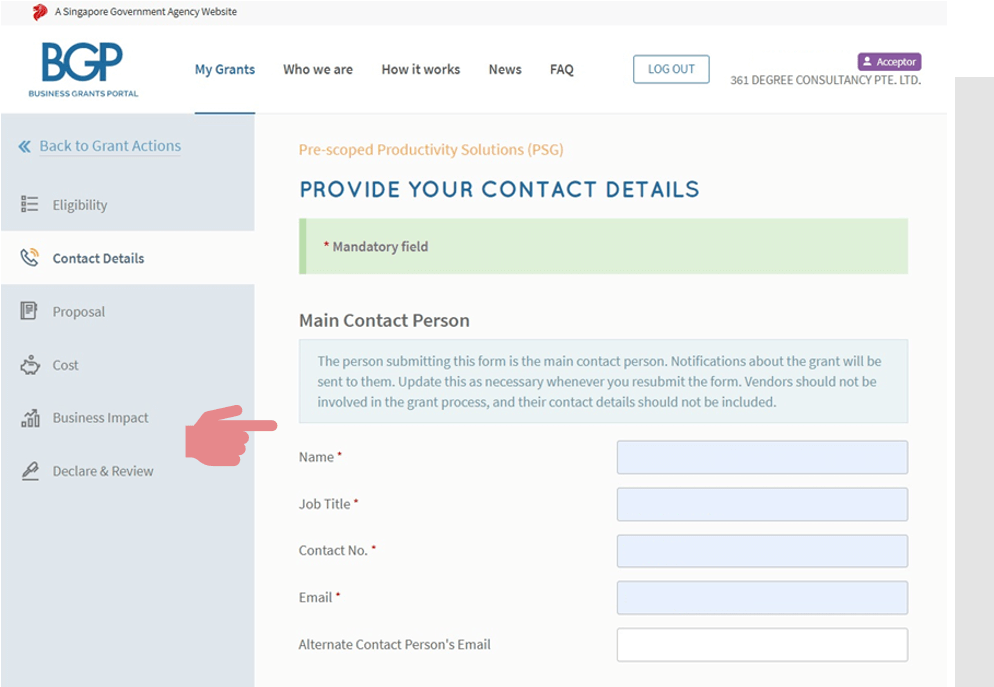Follow the Back to Grant Actions link
Viewport: 994px width, 687px height.
[x=110, y=146]
